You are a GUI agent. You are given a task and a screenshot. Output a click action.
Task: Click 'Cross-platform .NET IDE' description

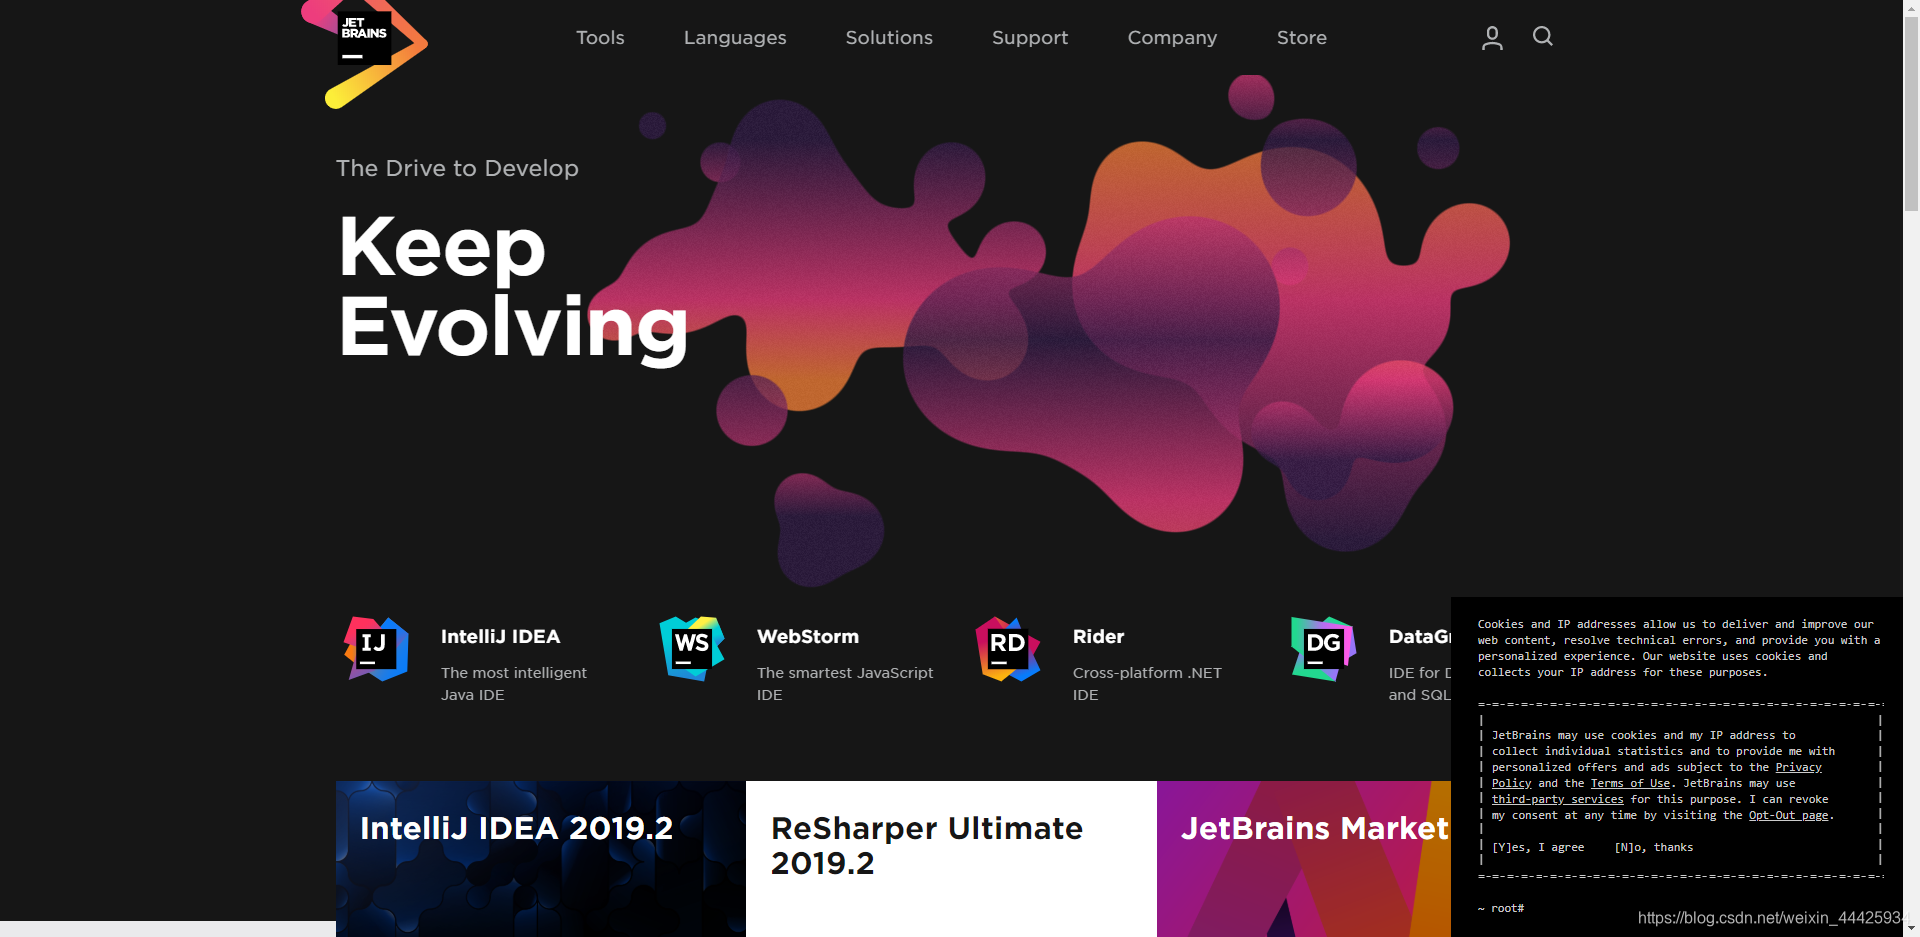(1147, 684)
